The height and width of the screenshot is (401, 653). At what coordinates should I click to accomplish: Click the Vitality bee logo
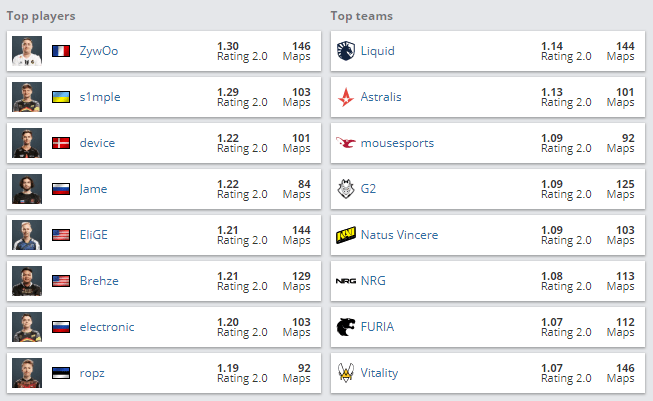pos(345,373)
